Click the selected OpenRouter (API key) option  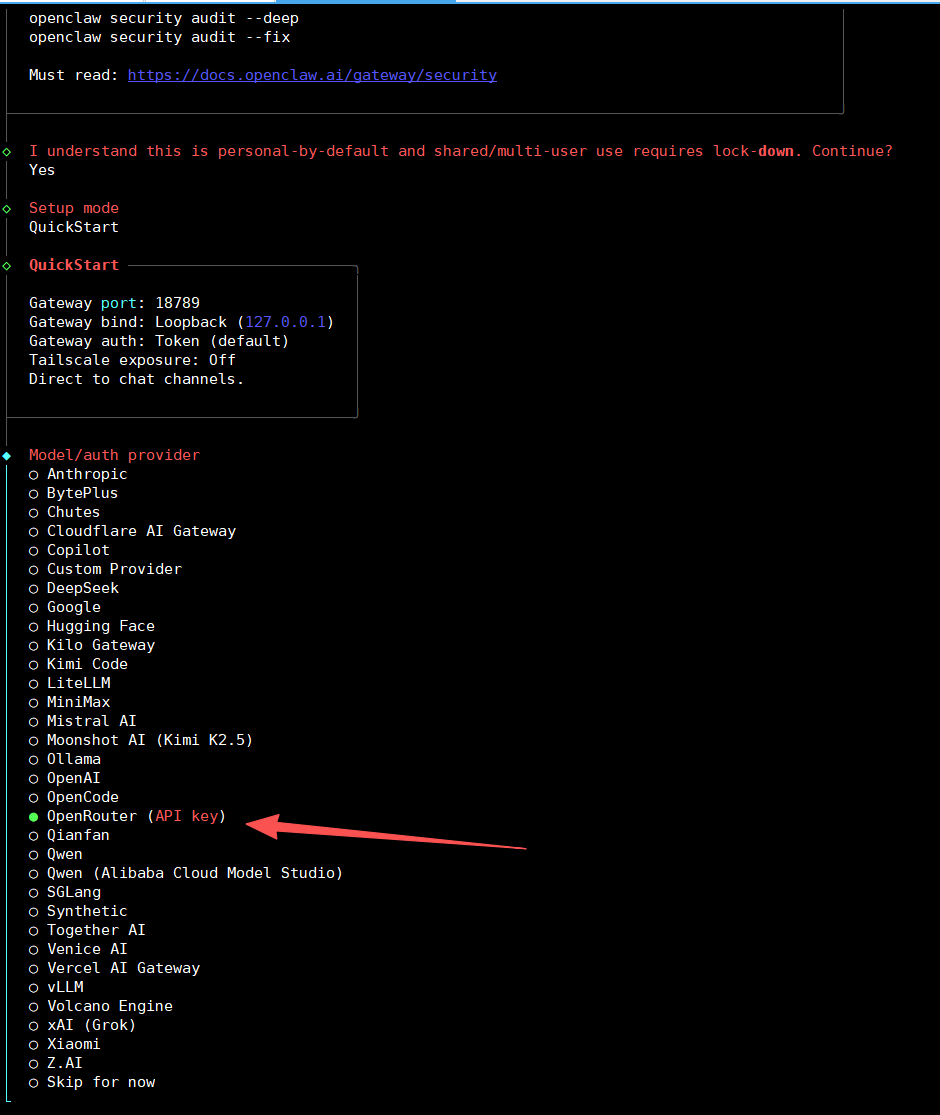pyautogui.click(x=127, y=816)
